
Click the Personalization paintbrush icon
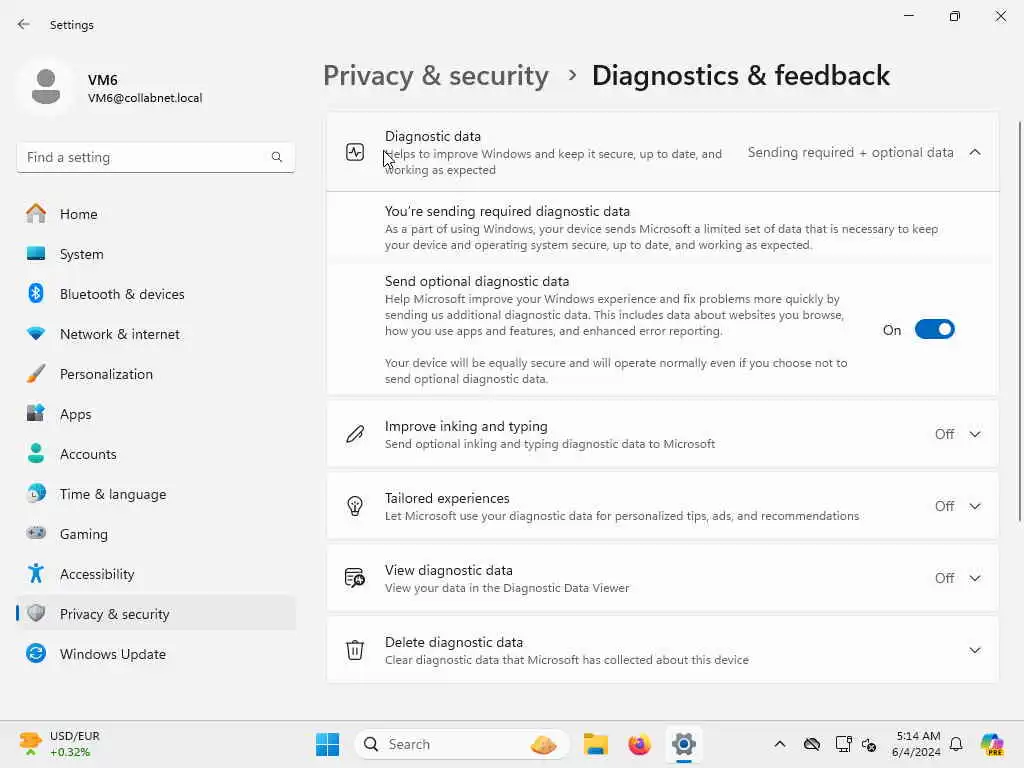36,374
